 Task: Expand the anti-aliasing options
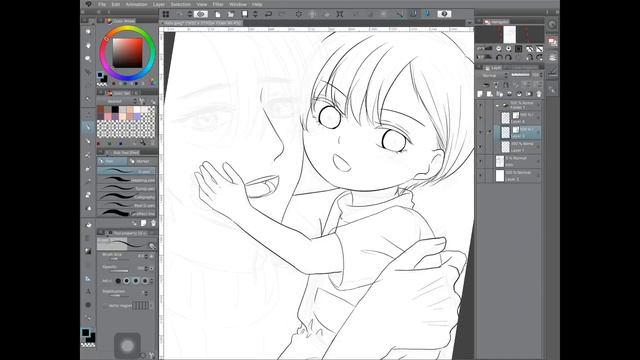pyautogui.click(x=152, y=281)
